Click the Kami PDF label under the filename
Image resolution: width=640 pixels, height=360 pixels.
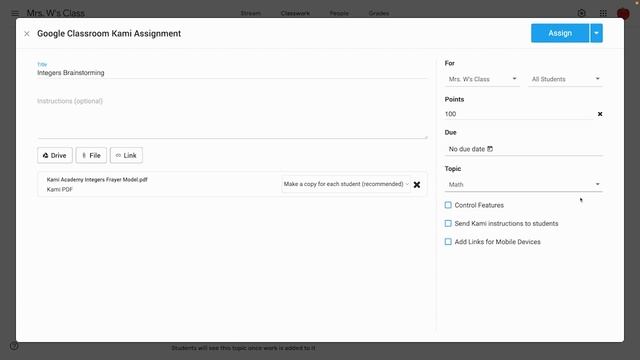60,189
